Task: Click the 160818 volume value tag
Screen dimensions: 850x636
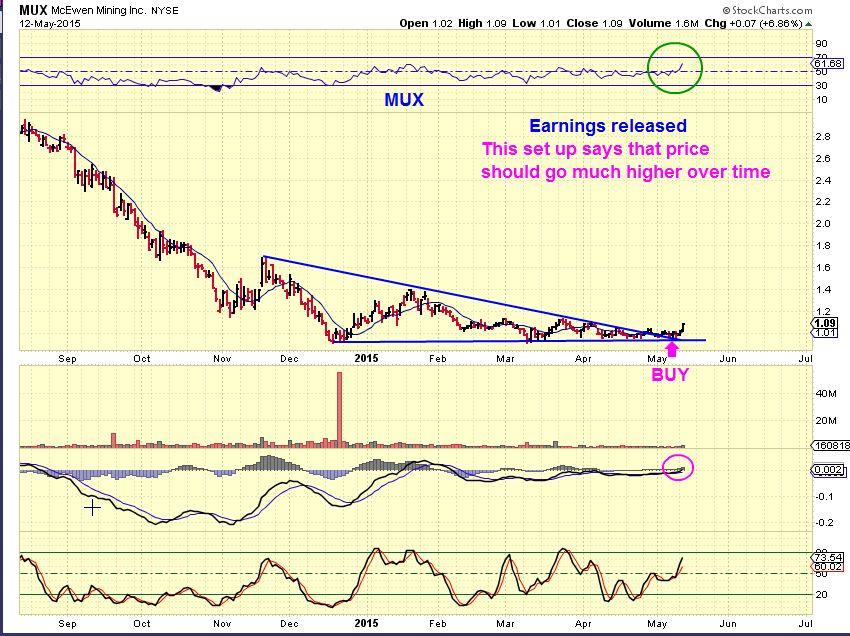Action: coord(831,445)
